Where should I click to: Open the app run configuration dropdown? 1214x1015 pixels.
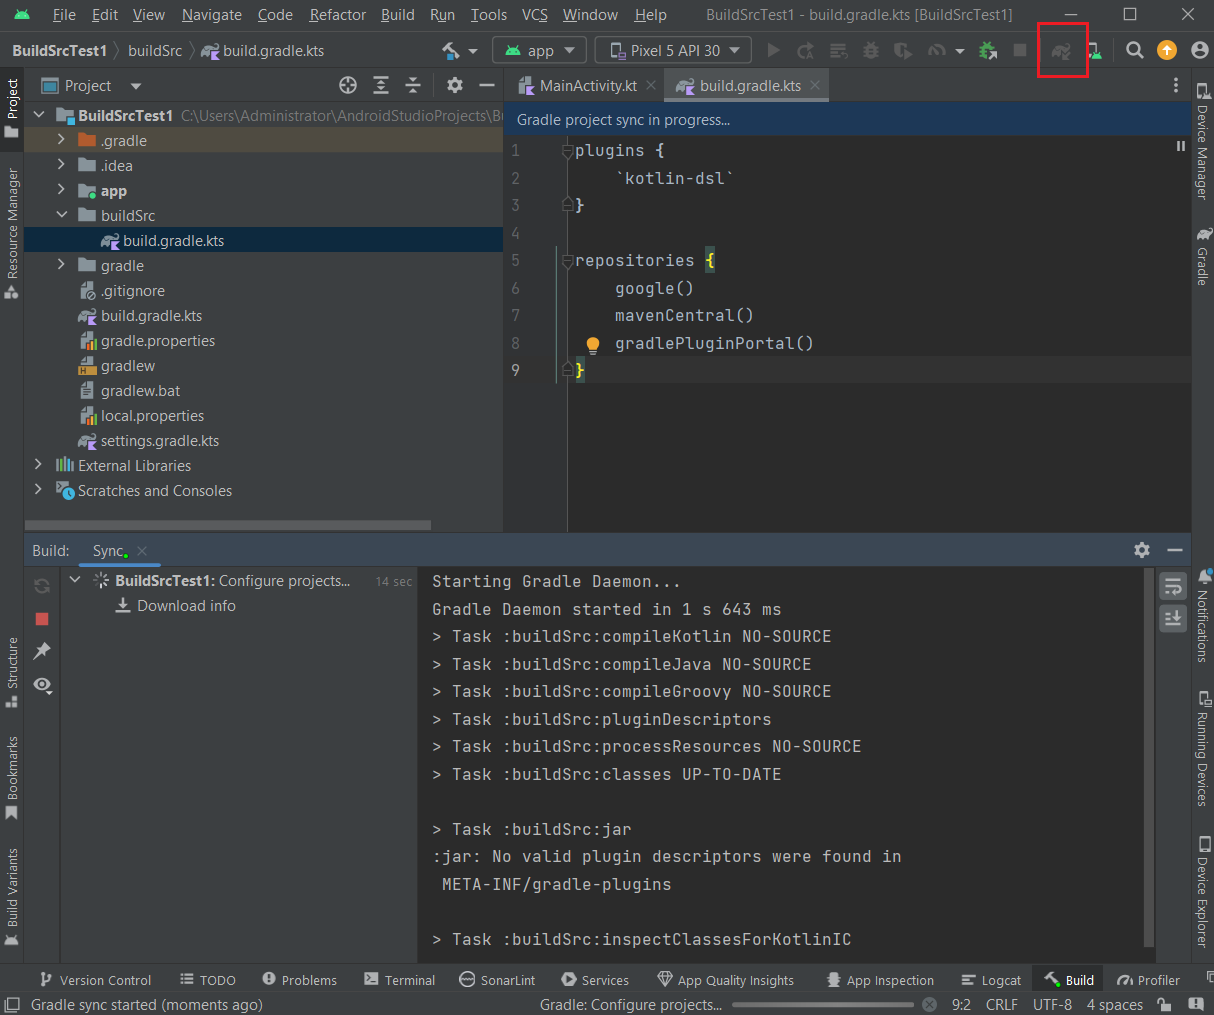pyautogui.click(x=539, y=50)
